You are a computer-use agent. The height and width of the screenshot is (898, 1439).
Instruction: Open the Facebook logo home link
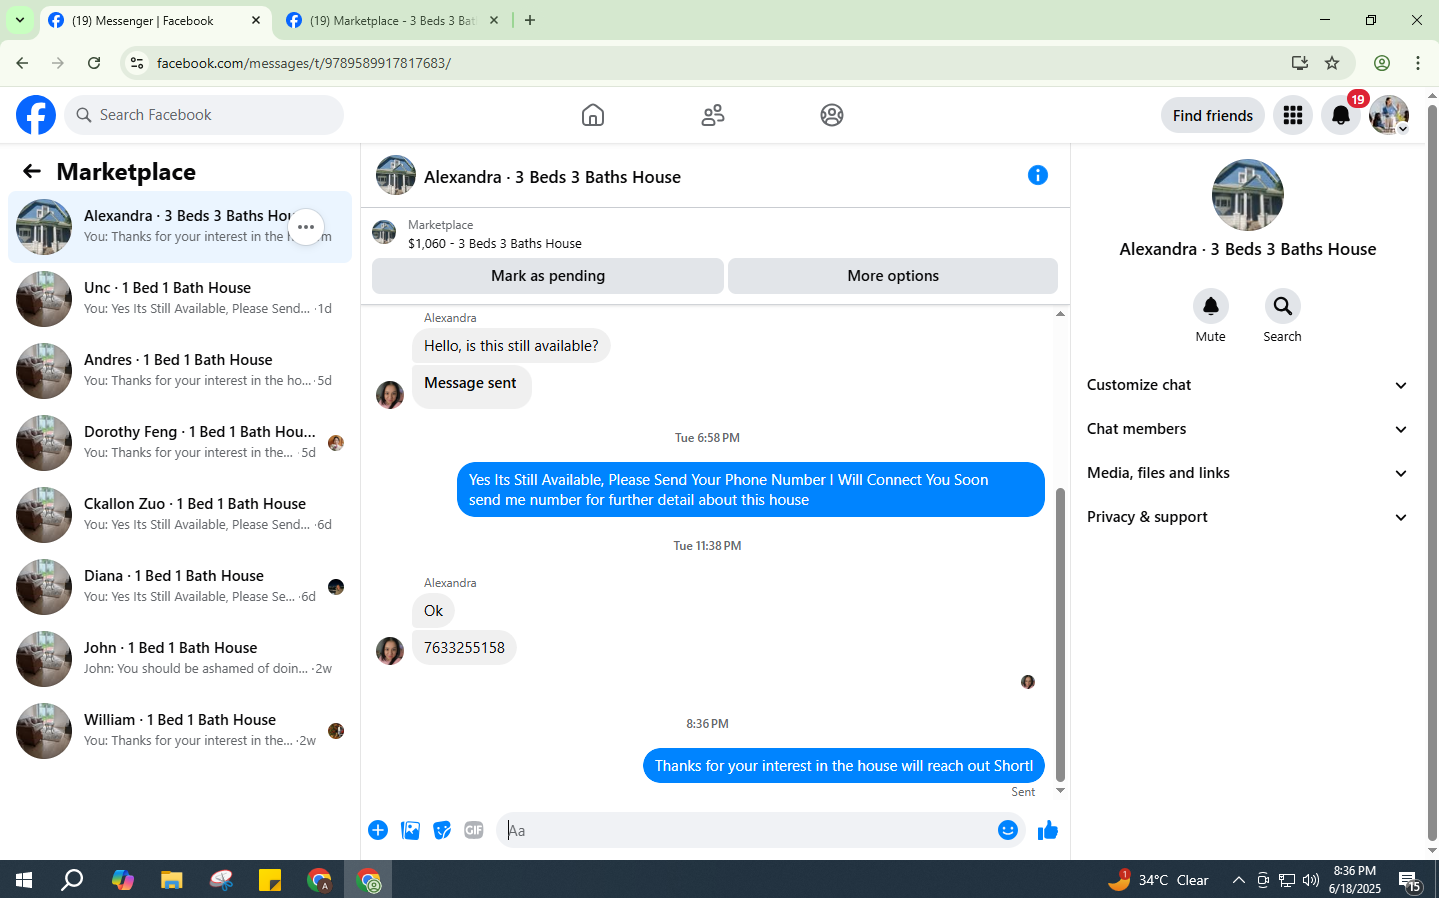click(36, 115)
